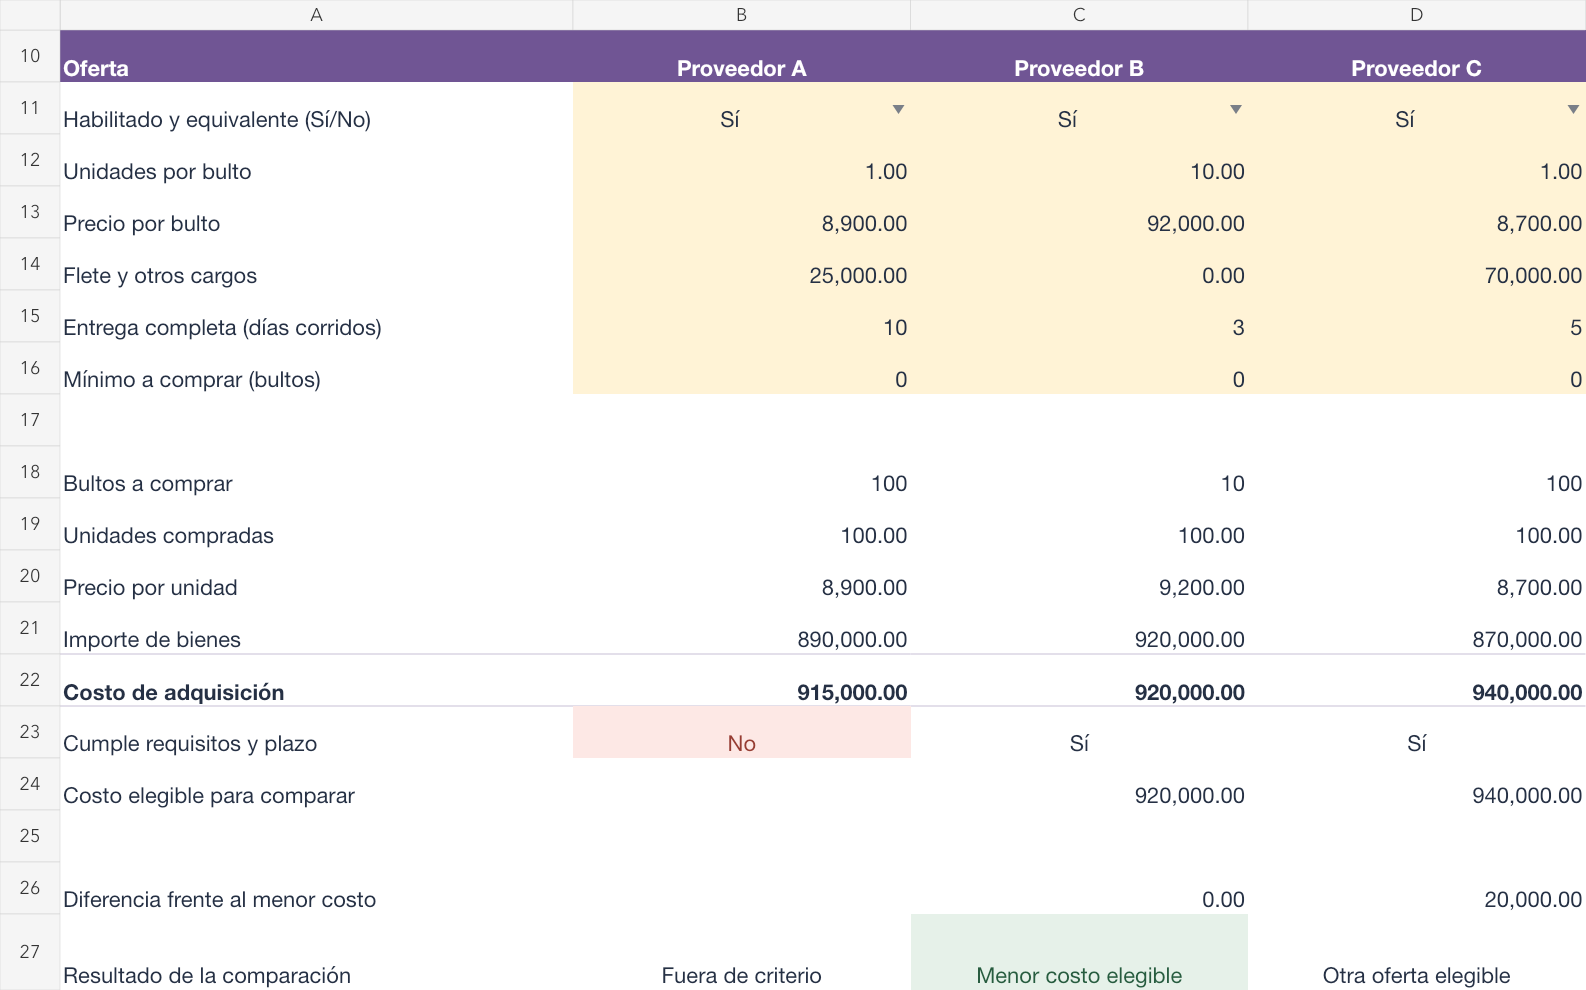
Task: Select row 10 header
Action: click(30, 56)
